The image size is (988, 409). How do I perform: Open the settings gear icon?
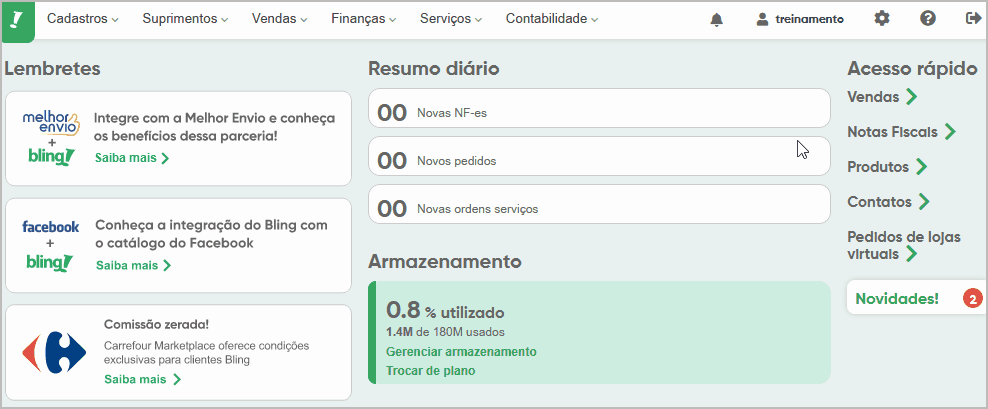point(882,19)
